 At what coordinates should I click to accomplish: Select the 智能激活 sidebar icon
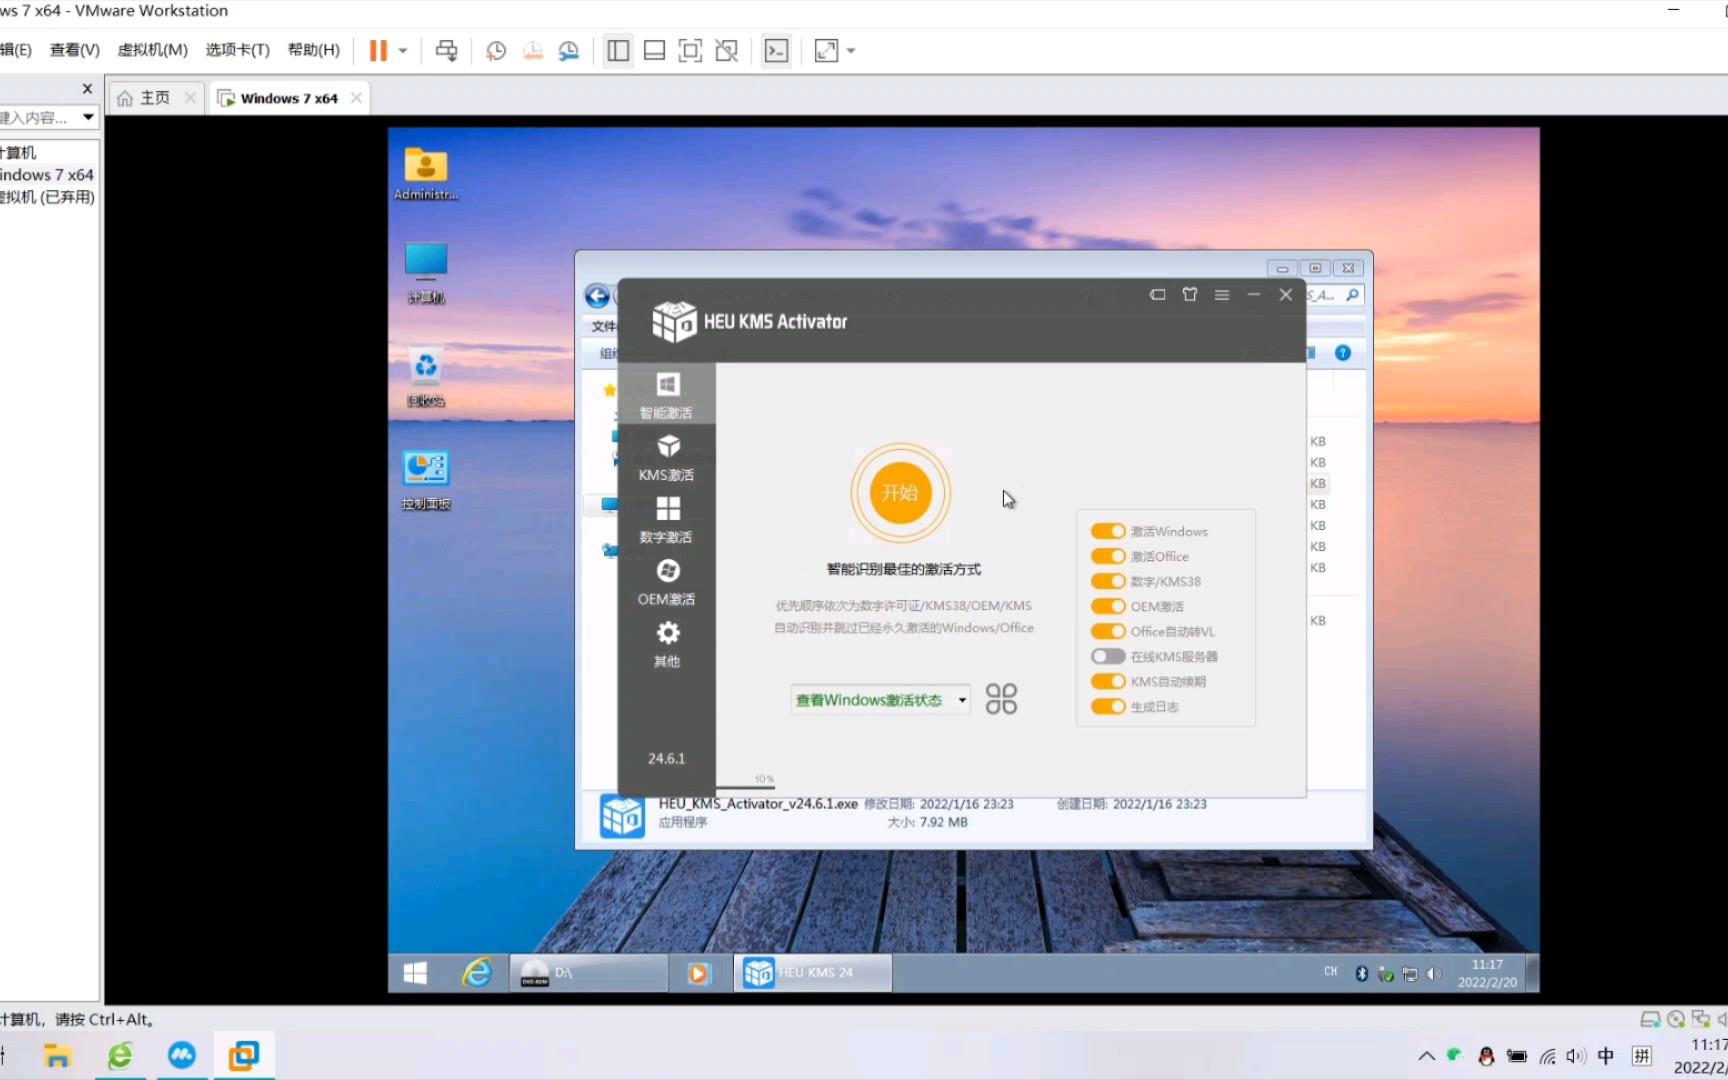[x=667, y=394]
